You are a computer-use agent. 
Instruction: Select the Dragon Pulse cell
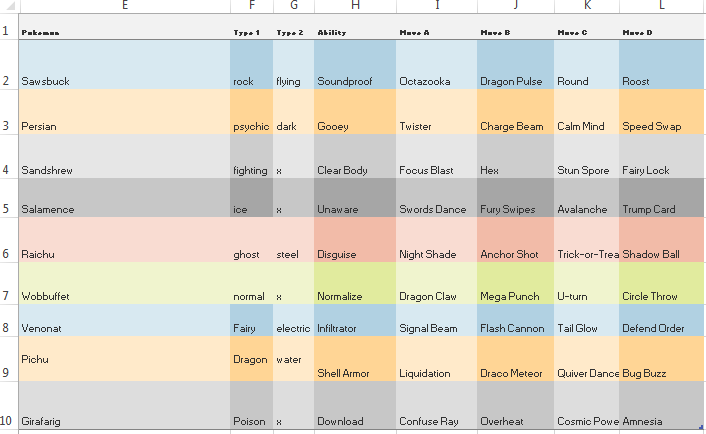(516, 64)
